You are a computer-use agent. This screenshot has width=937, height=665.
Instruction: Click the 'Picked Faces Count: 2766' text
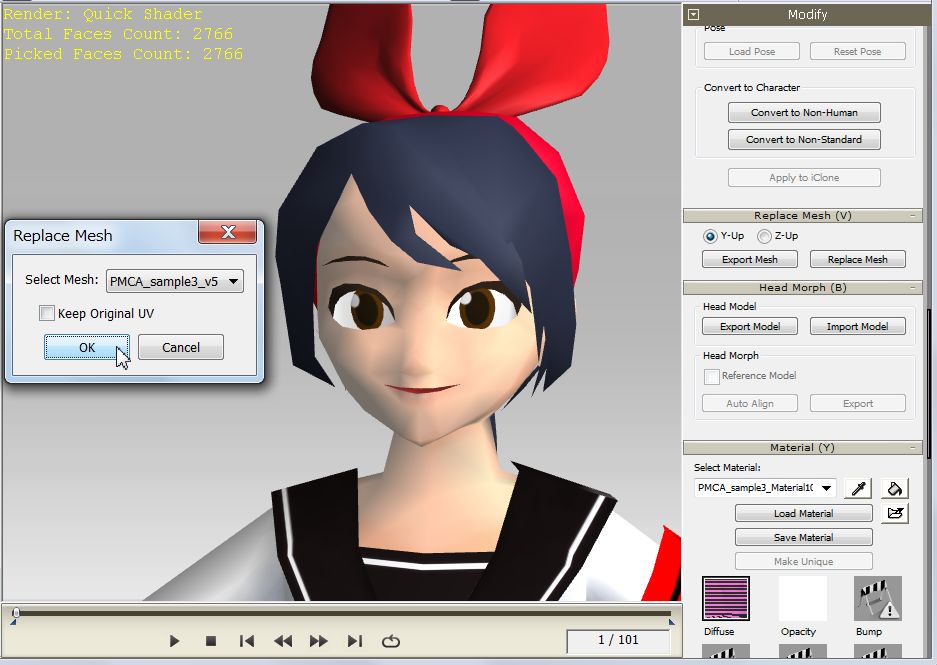pyautogui.click(x=123, y=54)
